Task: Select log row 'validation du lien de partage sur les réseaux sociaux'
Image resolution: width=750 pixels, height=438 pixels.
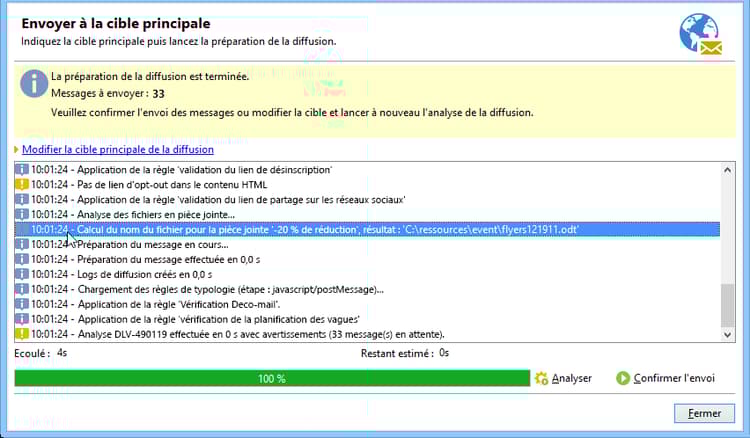Action: pos(367,199)
